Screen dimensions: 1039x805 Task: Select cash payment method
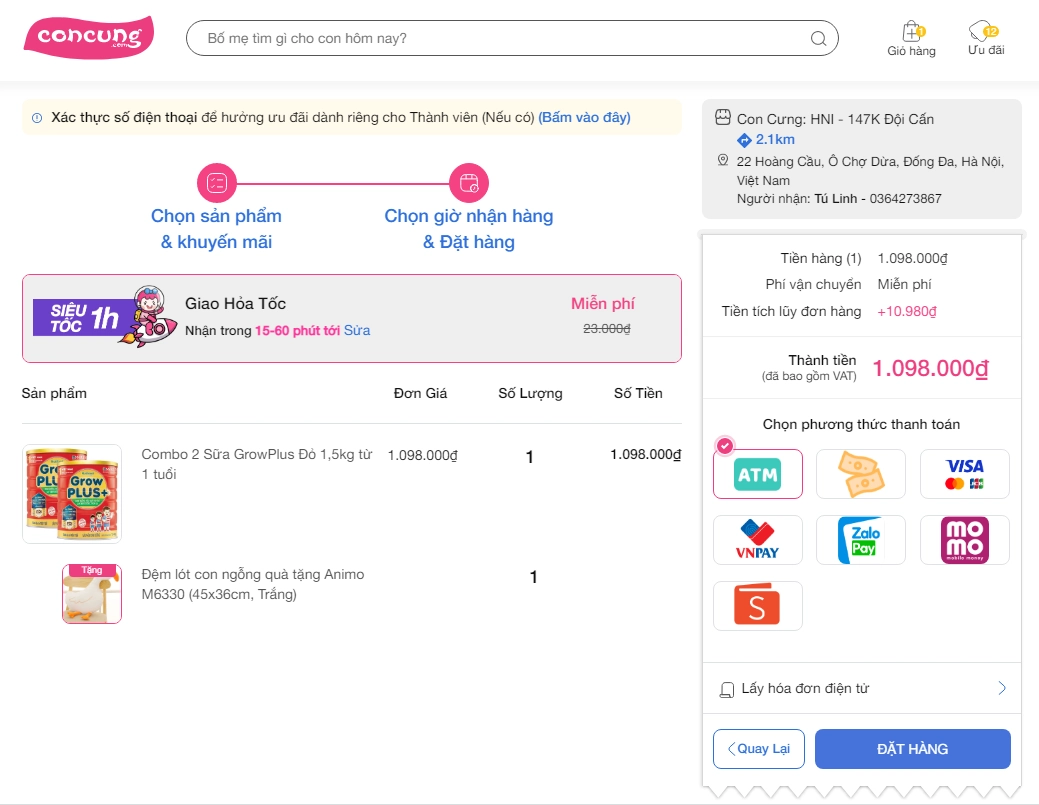860,474
